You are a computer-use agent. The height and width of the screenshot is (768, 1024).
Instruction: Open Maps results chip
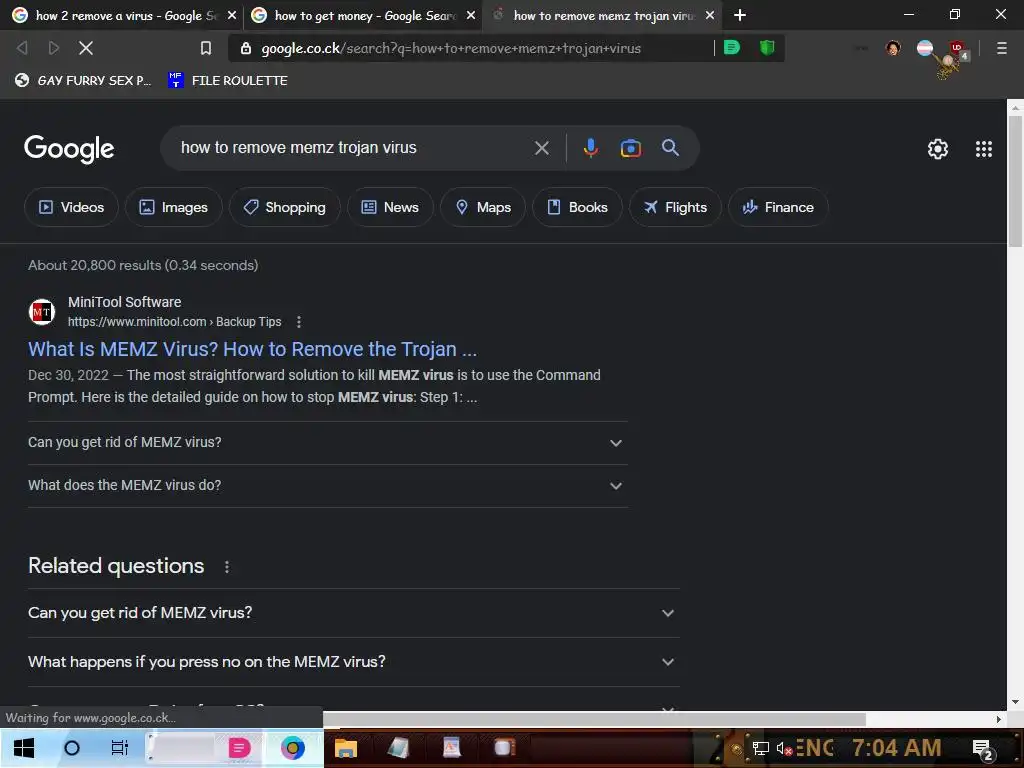pos(483,207)
